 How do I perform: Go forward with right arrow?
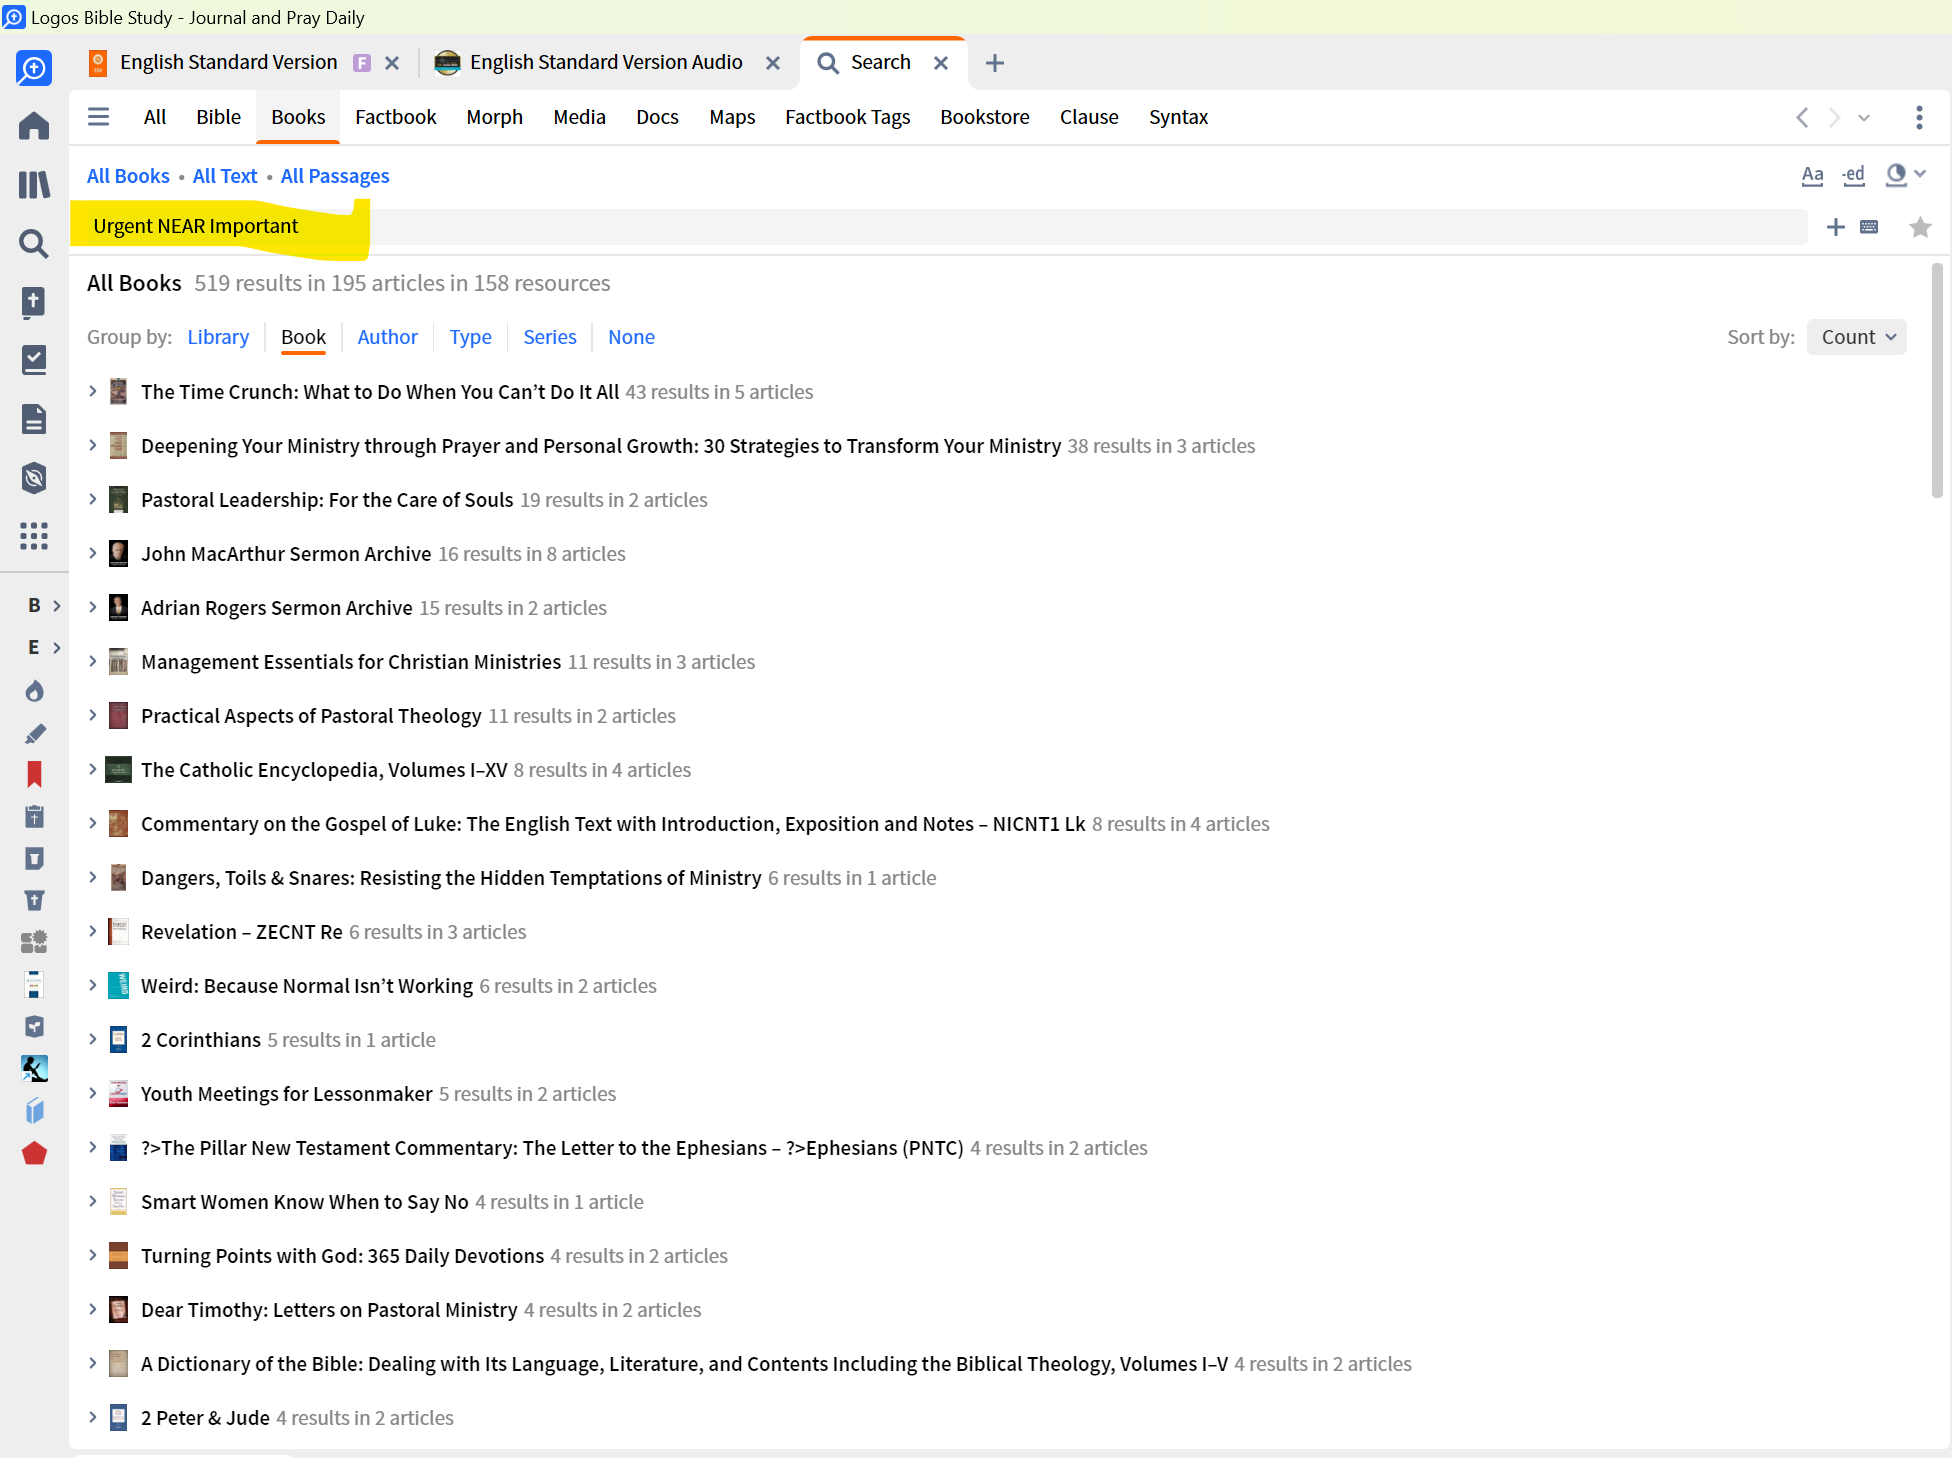[1834, 117]
